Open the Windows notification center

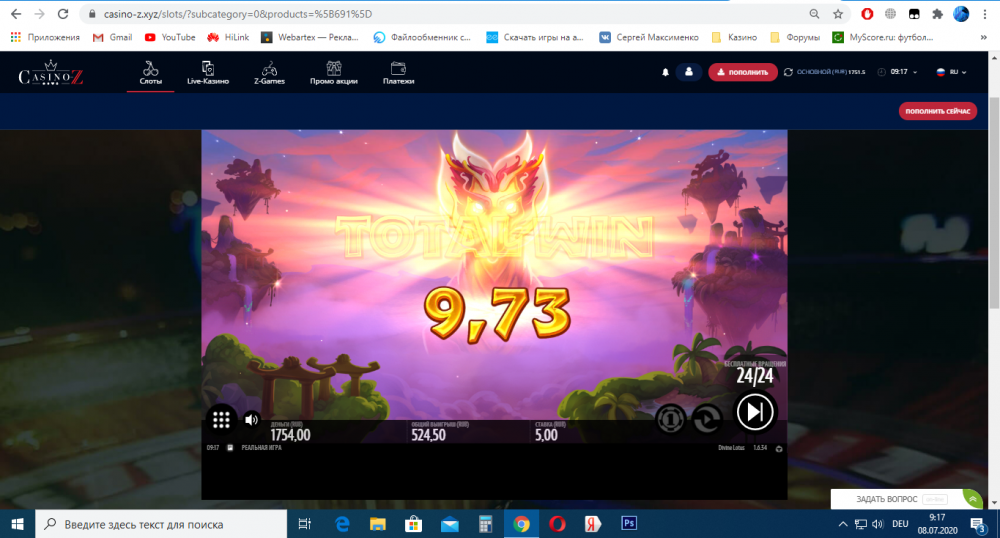pos(978,525)
